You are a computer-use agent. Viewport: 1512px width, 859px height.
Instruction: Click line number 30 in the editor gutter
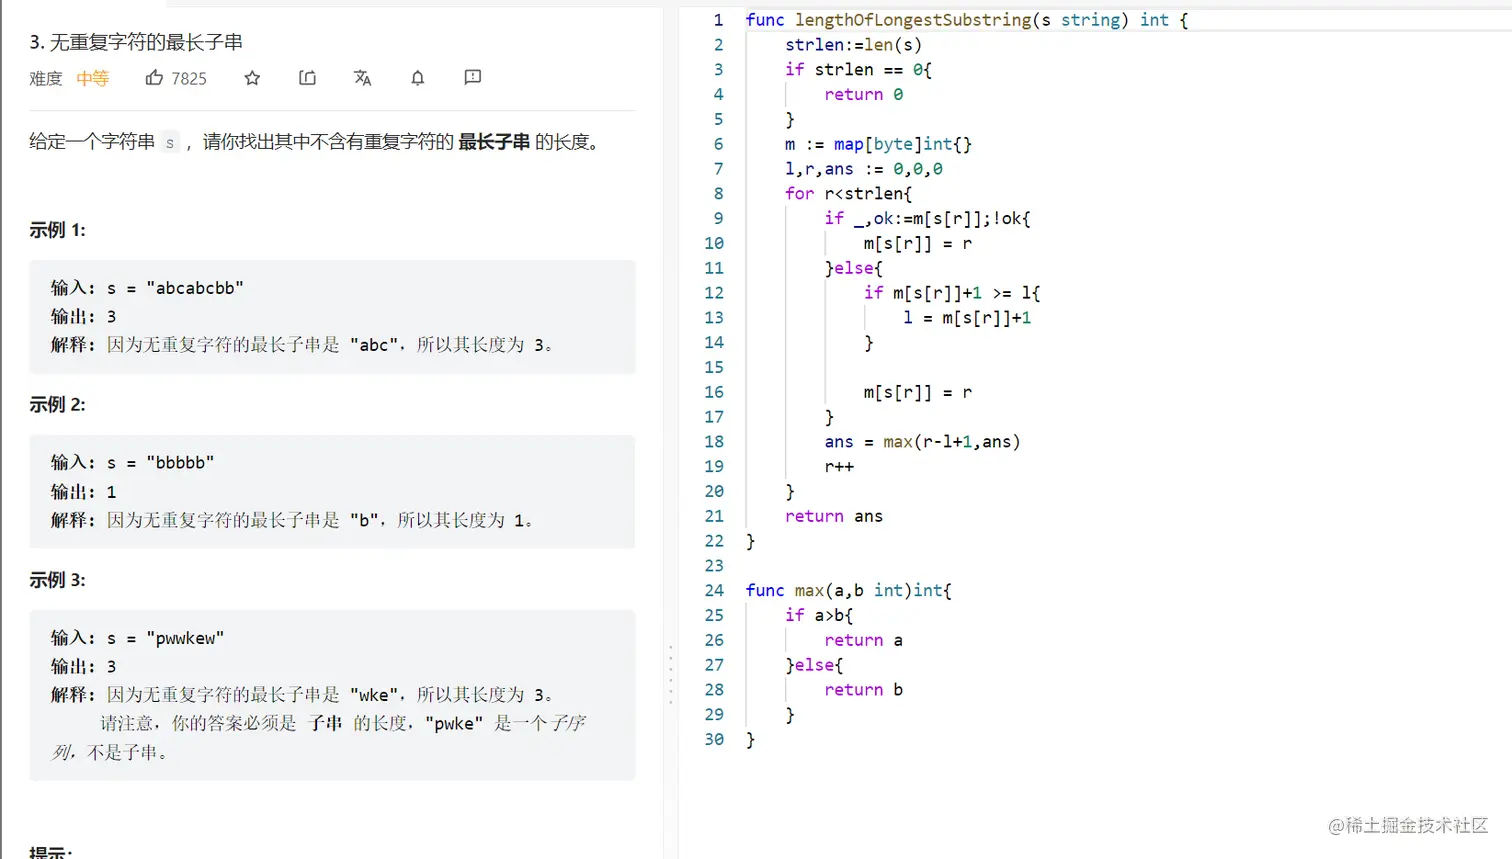point(714,739)
